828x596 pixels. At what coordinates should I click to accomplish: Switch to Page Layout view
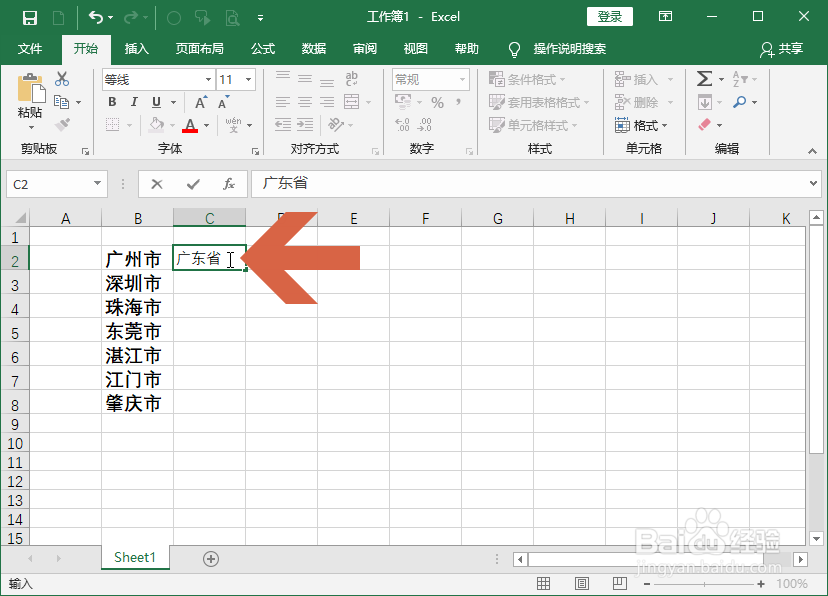pyautogui.click(x=582, y=583)
